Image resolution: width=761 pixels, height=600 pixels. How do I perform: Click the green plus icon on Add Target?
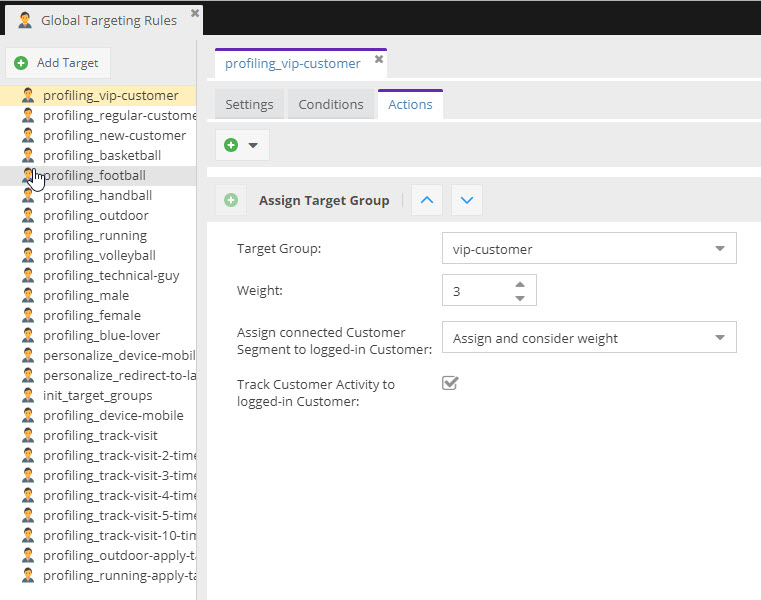(x=21, y=63)
